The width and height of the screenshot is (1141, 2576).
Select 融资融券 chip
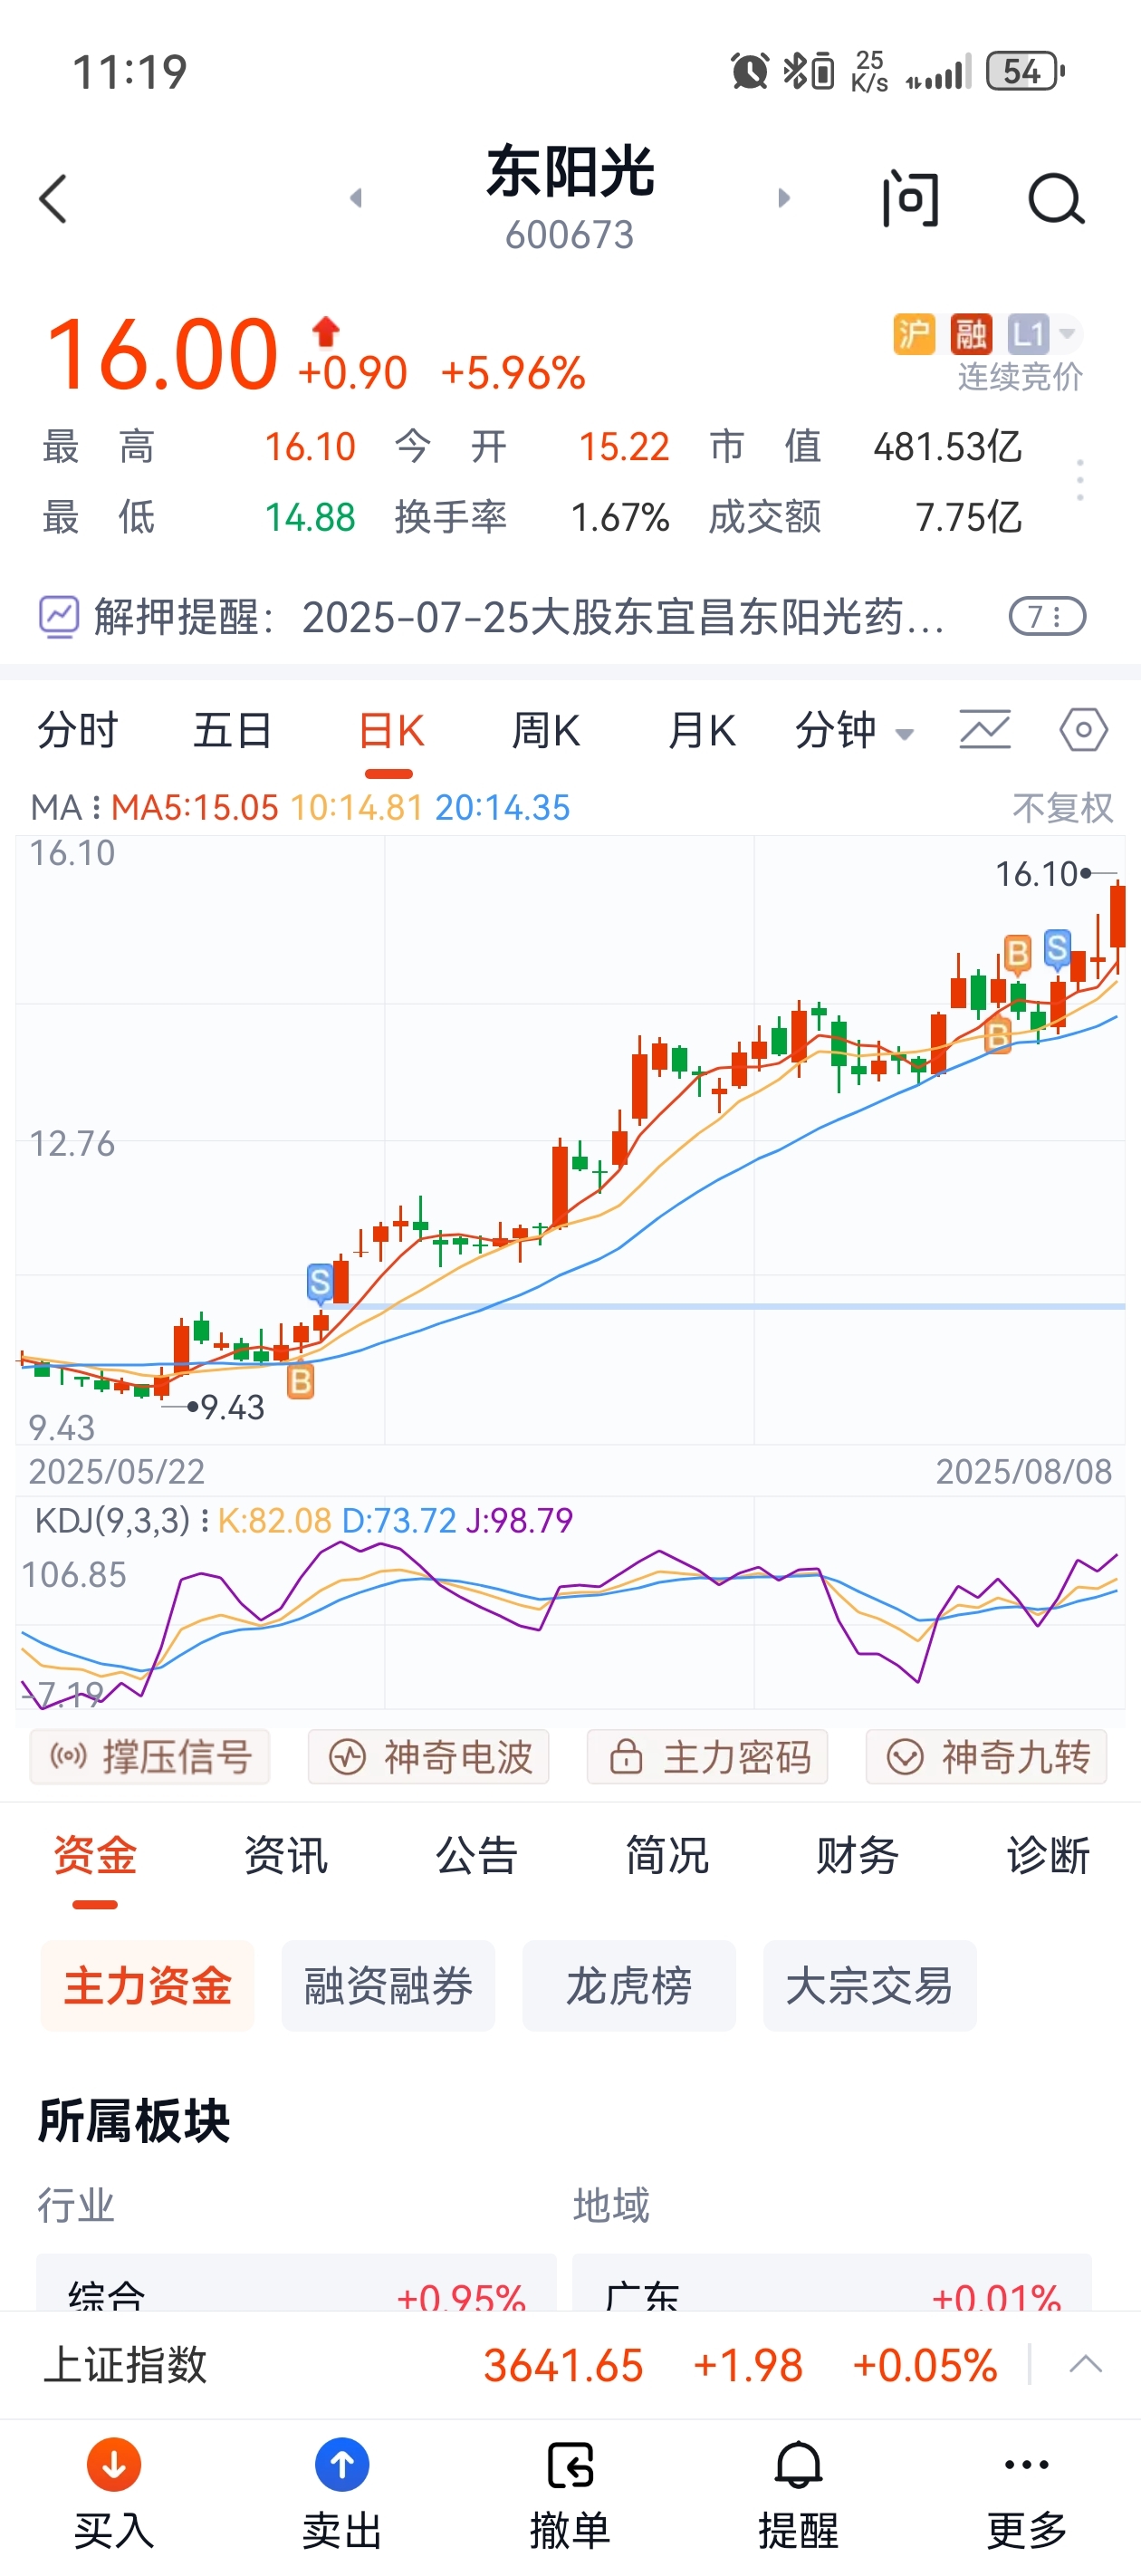pos(388,1986)
